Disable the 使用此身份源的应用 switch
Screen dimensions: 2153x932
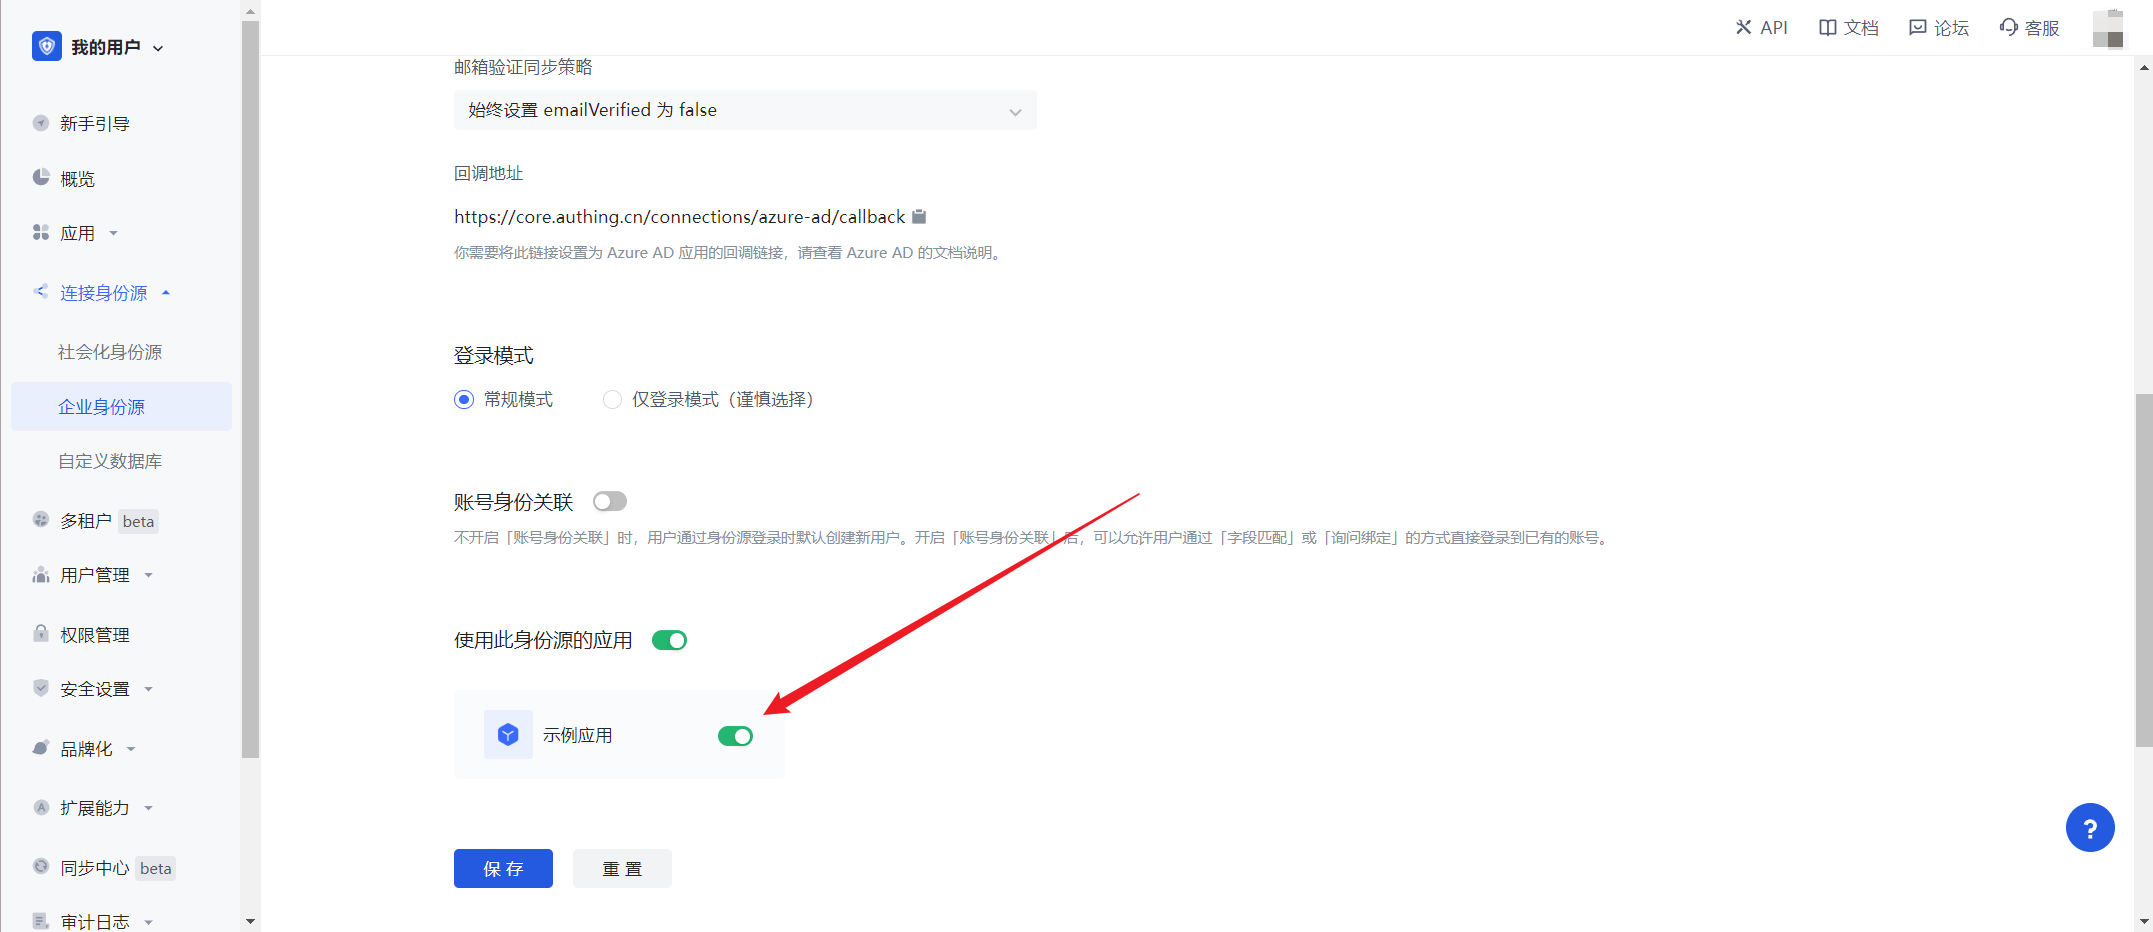click(x=669, y=640)
